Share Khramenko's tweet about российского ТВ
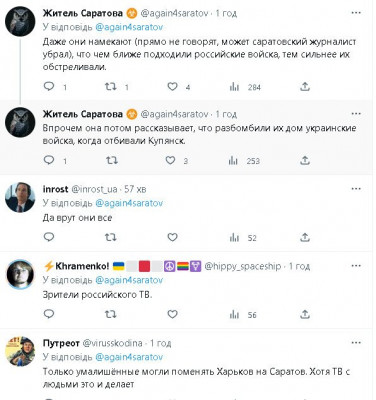Screen dimensions: 376x400 tap(305, 314)
